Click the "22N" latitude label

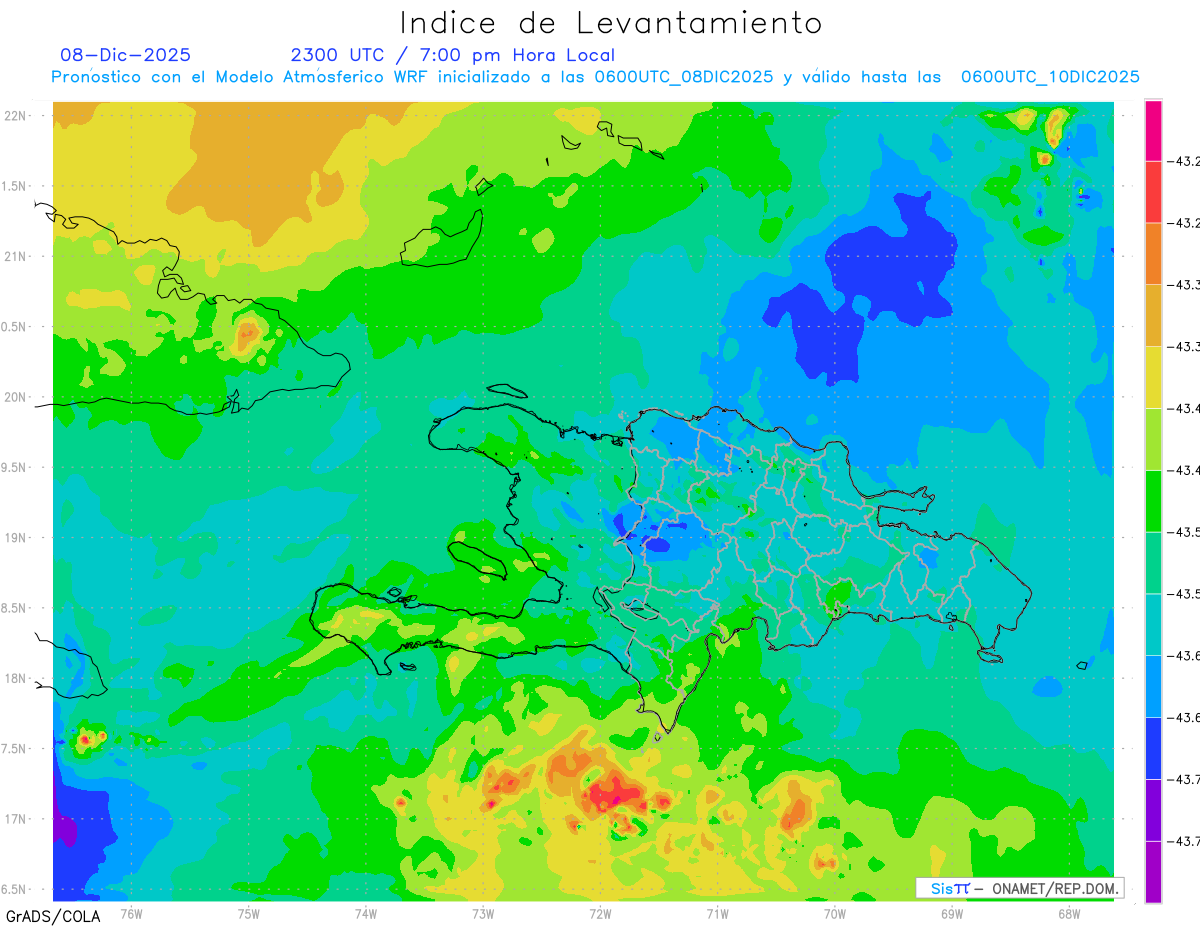[15, 116]
